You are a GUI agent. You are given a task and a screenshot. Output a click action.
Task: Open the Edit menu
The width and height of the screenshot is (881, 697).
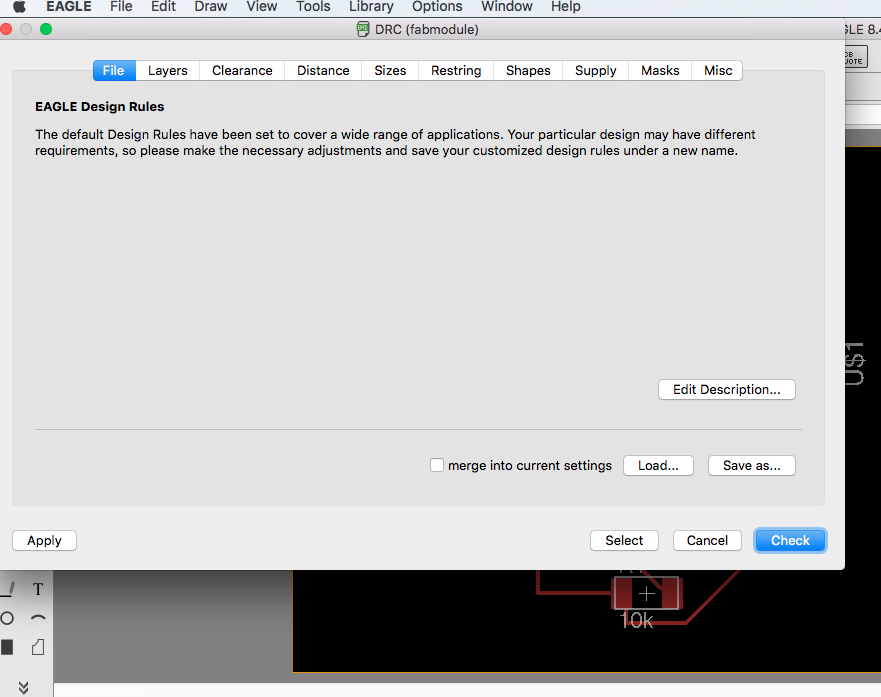[x=163, y=7]
